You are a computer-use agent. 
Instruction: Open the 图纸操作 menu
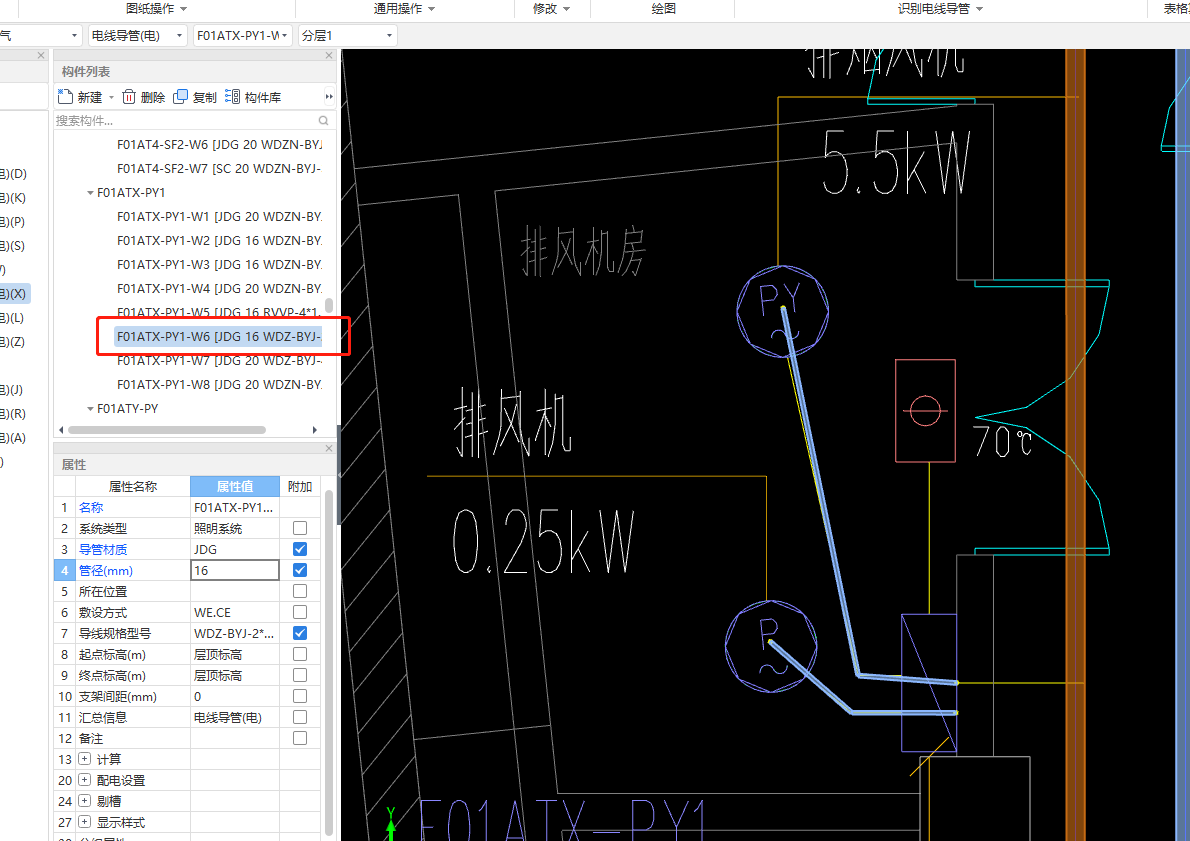click(156, 8)
